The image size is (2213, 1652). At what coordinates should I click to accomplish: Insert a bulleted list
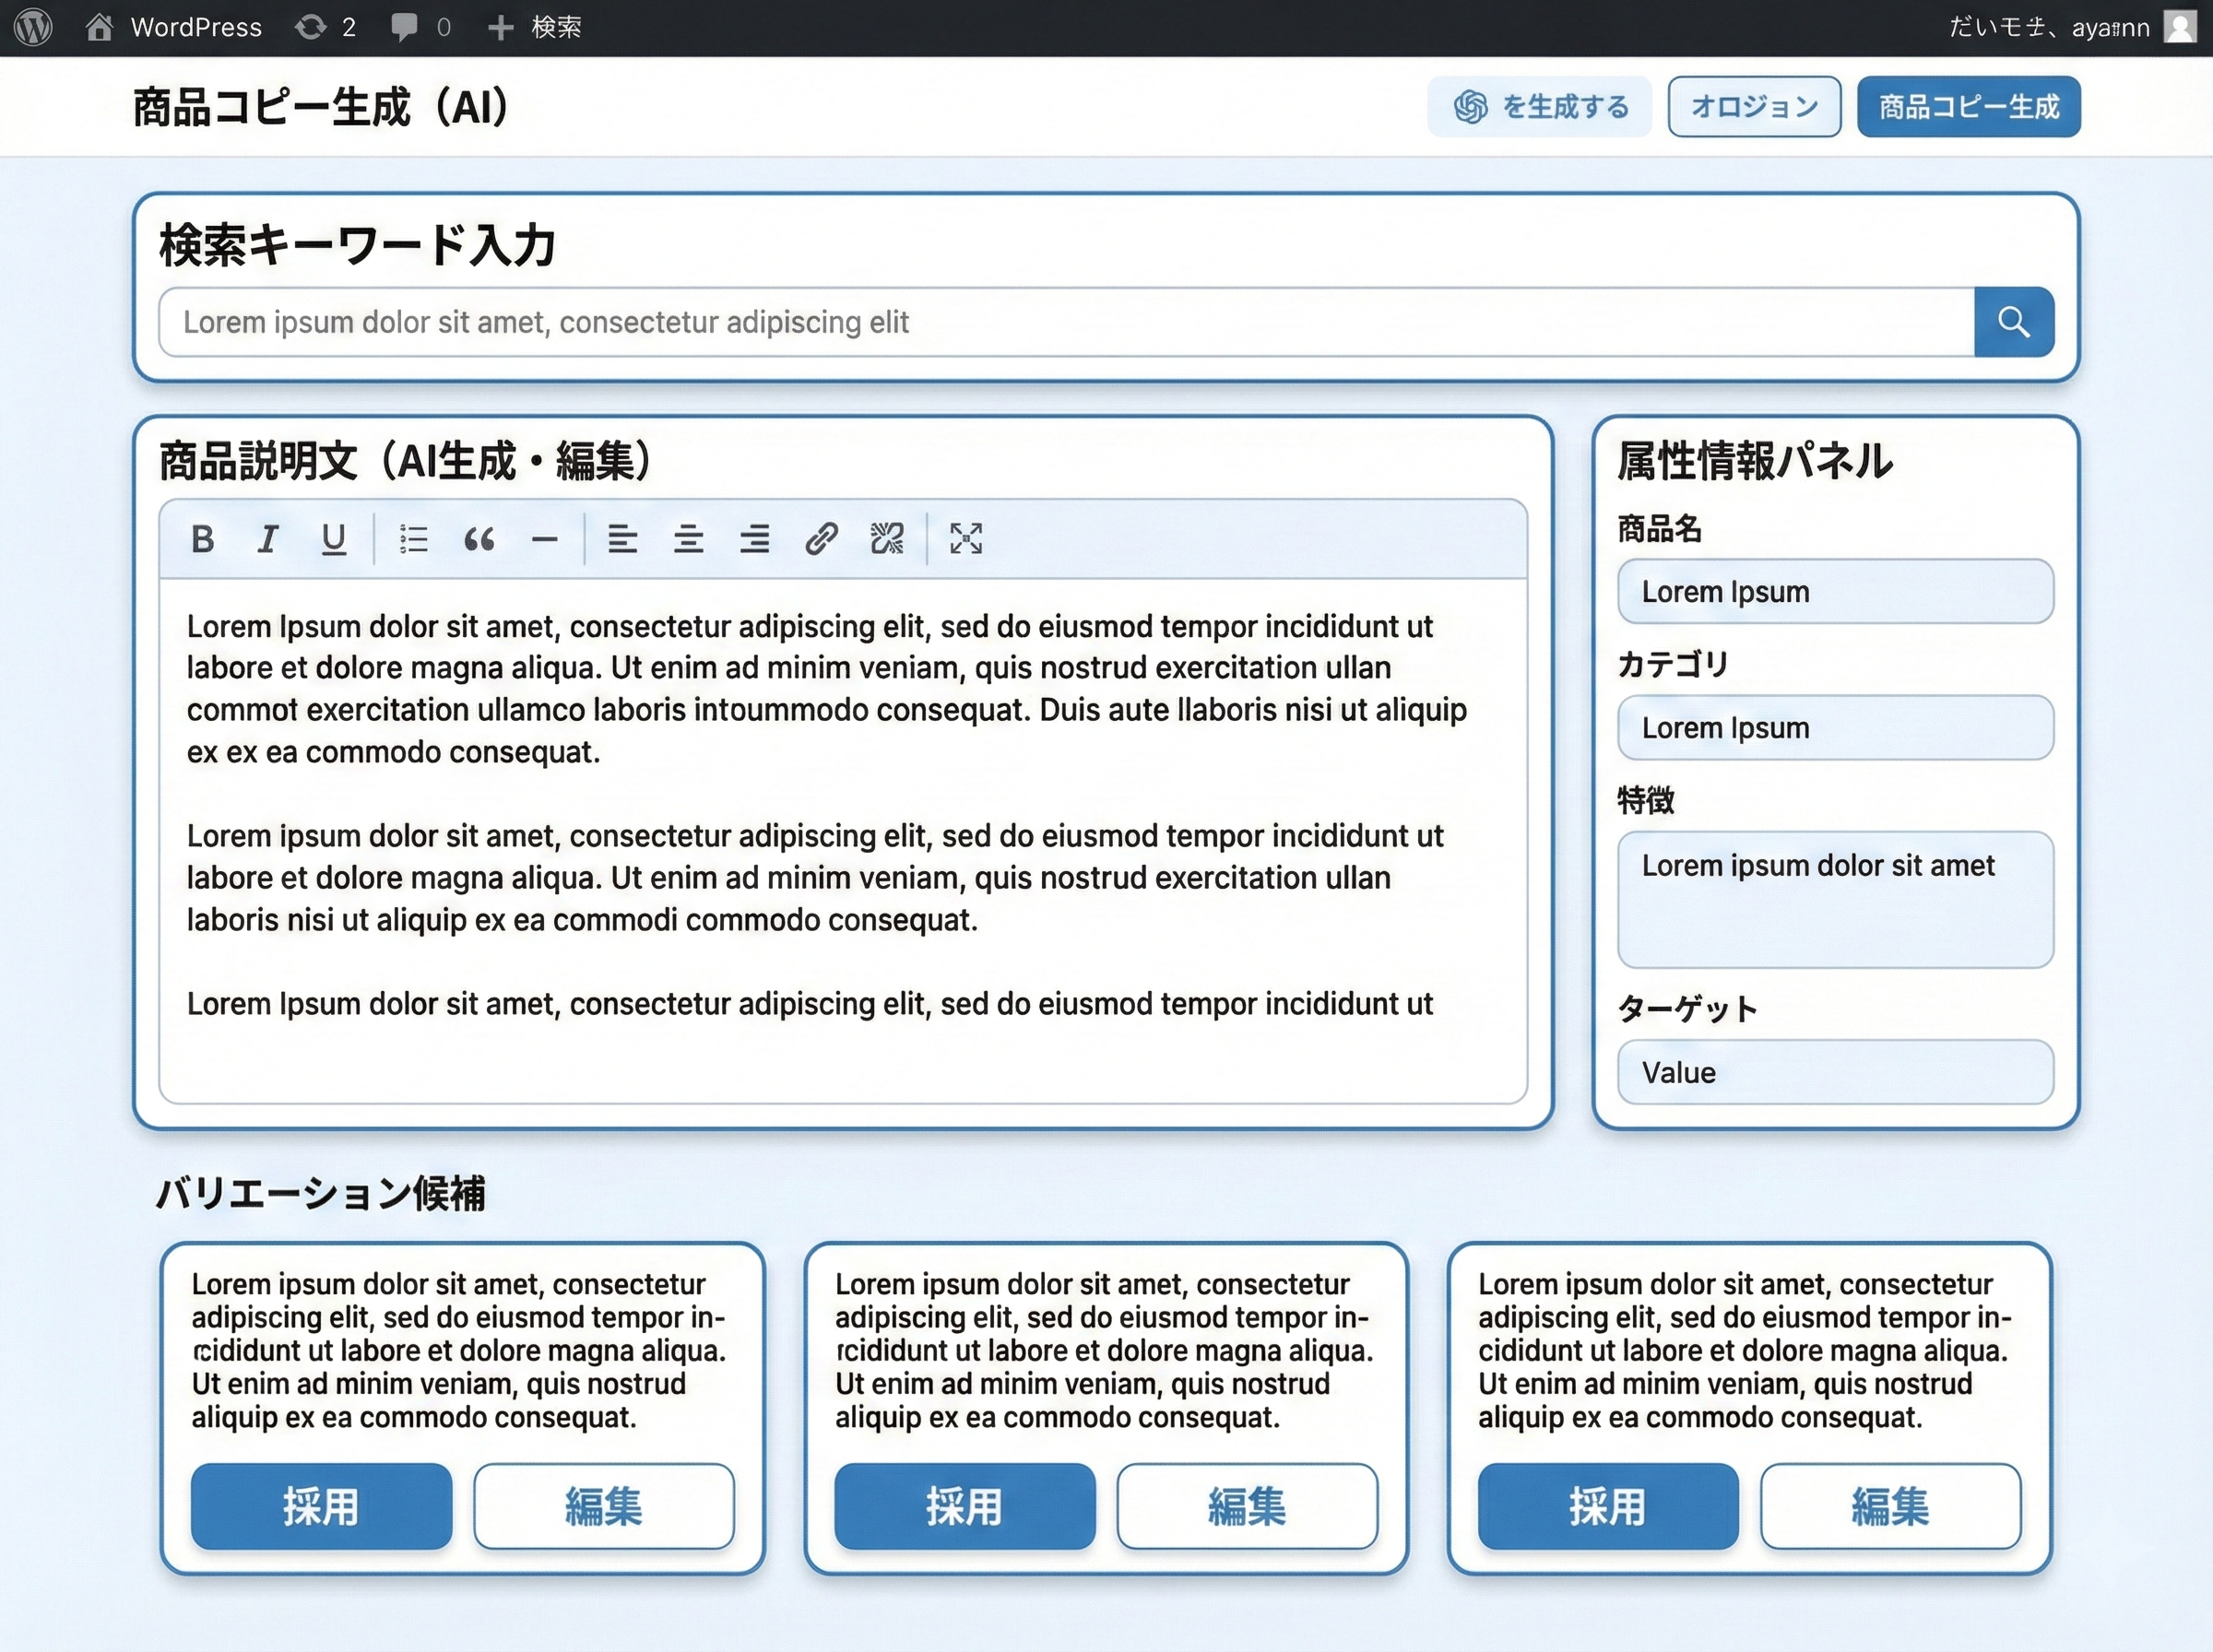tap(413, 540)
